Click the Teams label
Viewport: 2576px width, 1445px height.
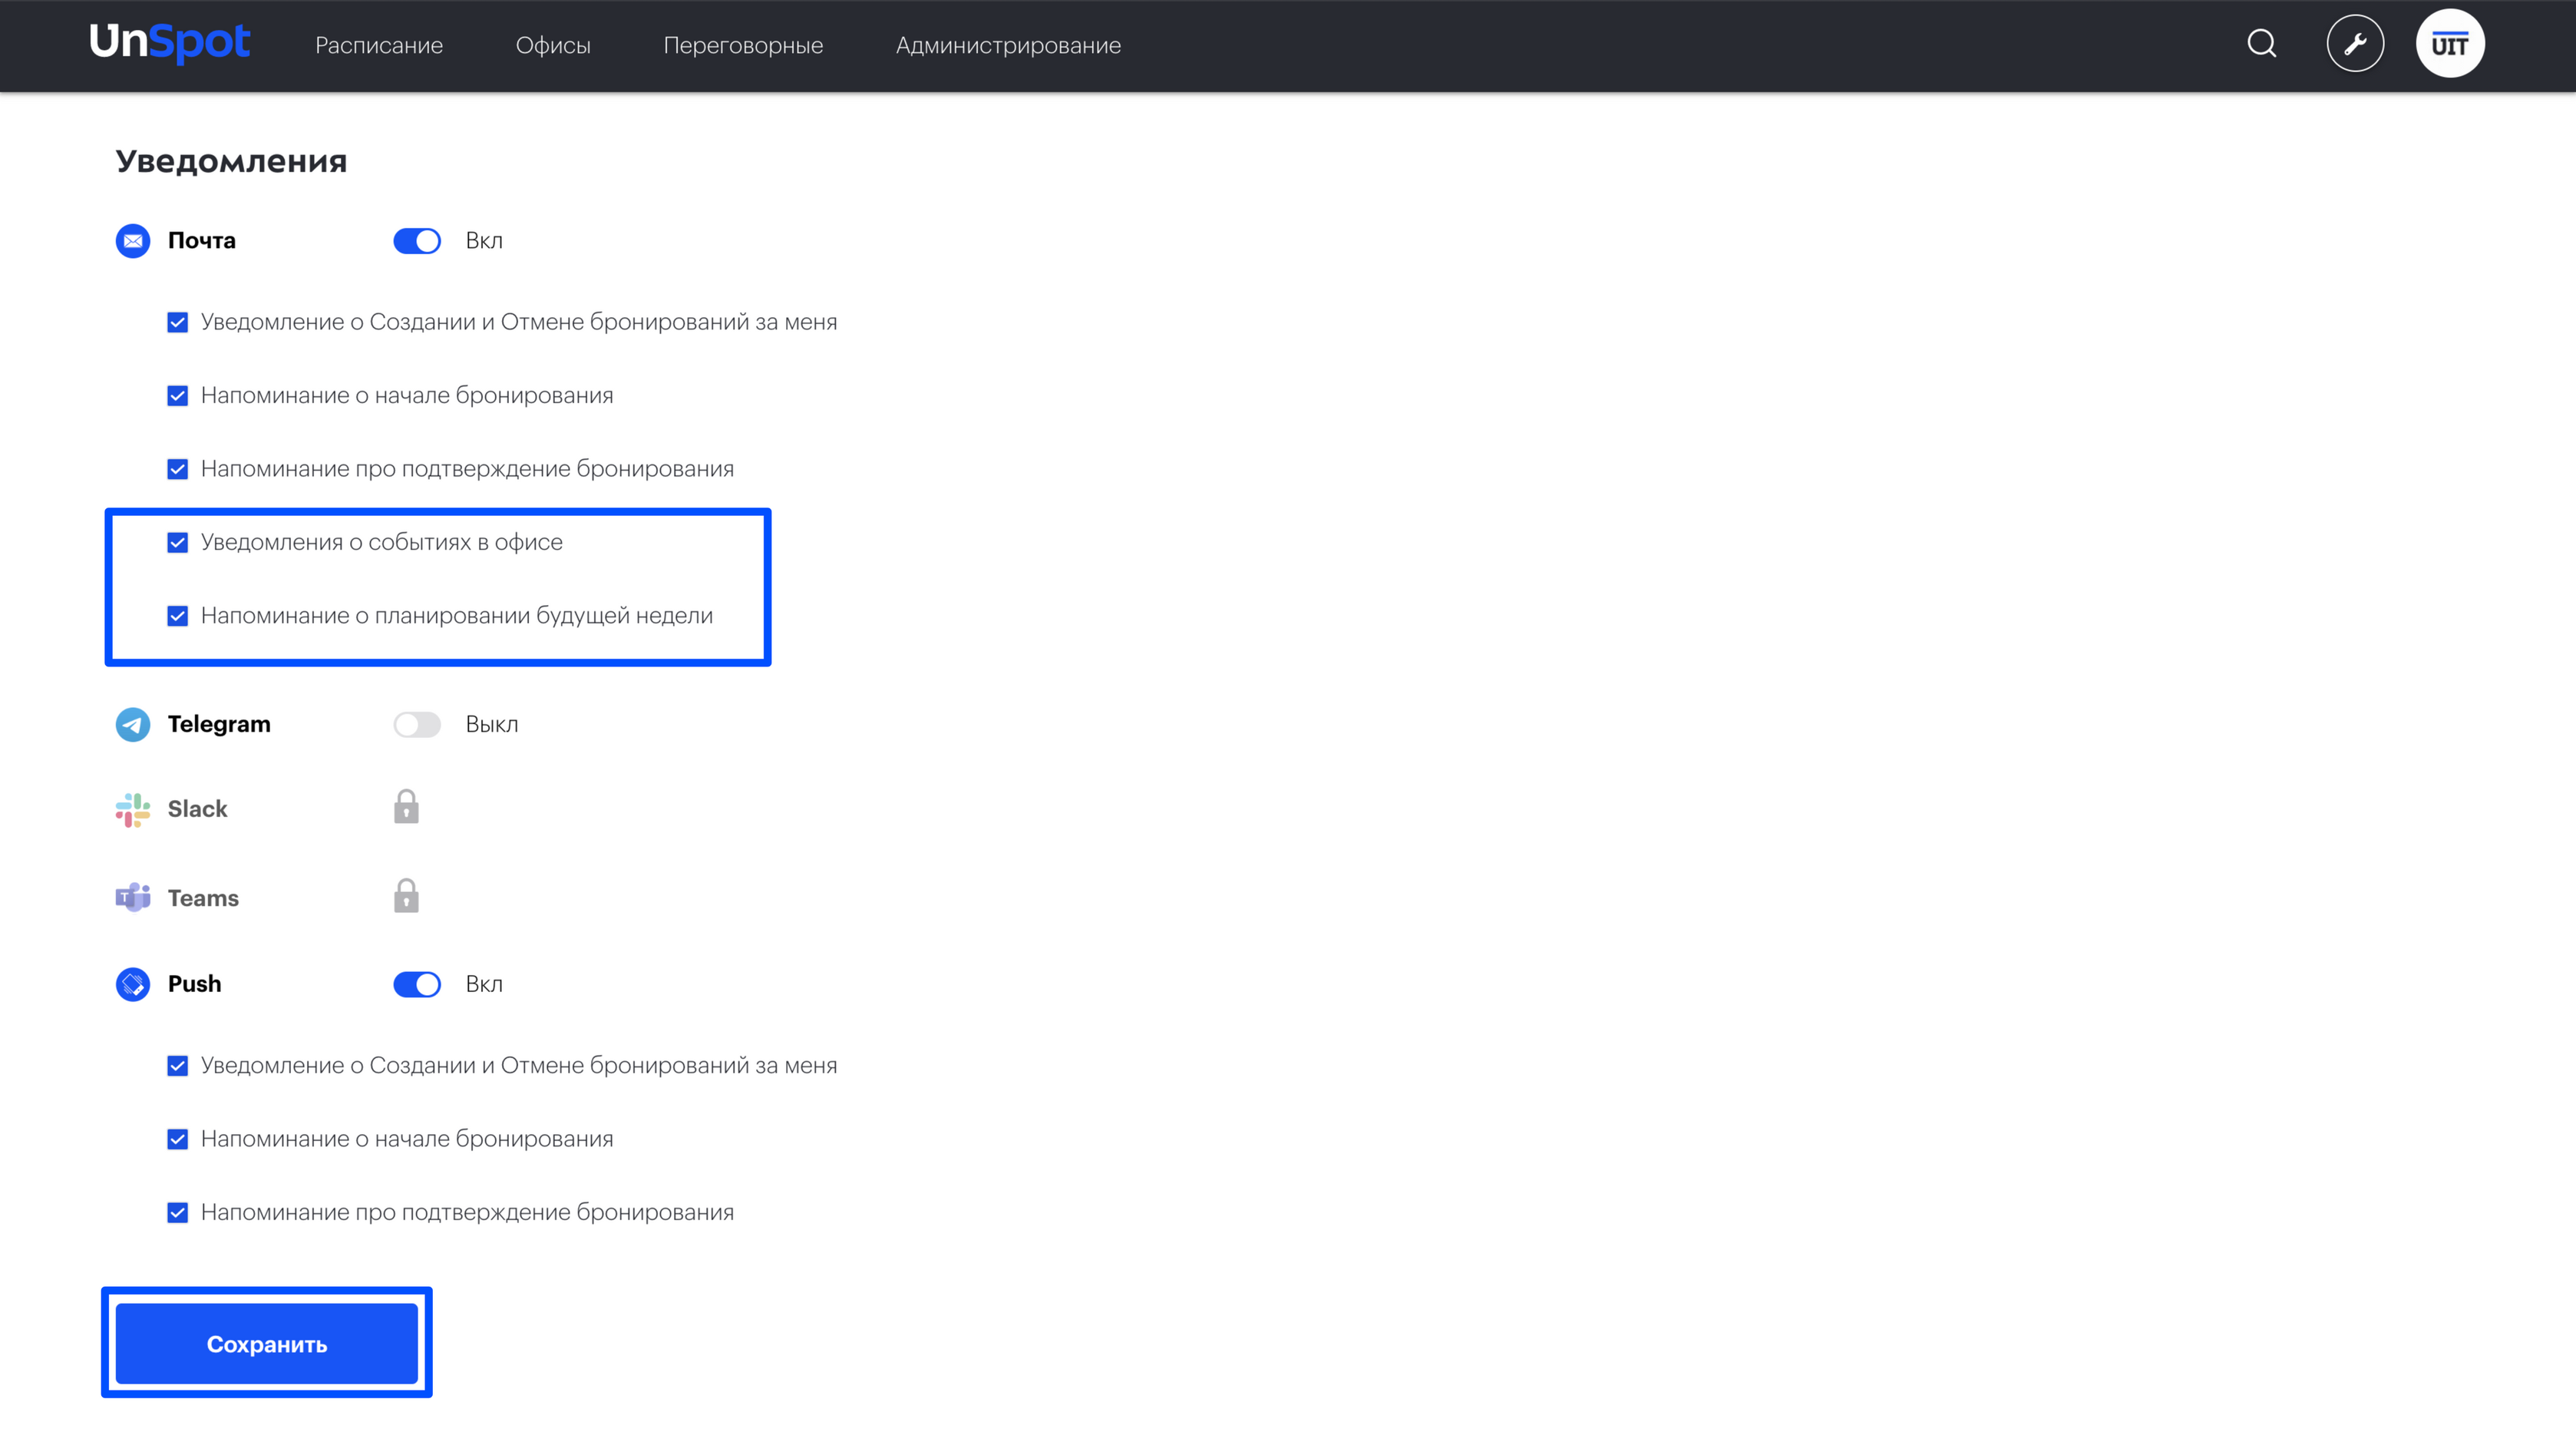pos(203,898)
